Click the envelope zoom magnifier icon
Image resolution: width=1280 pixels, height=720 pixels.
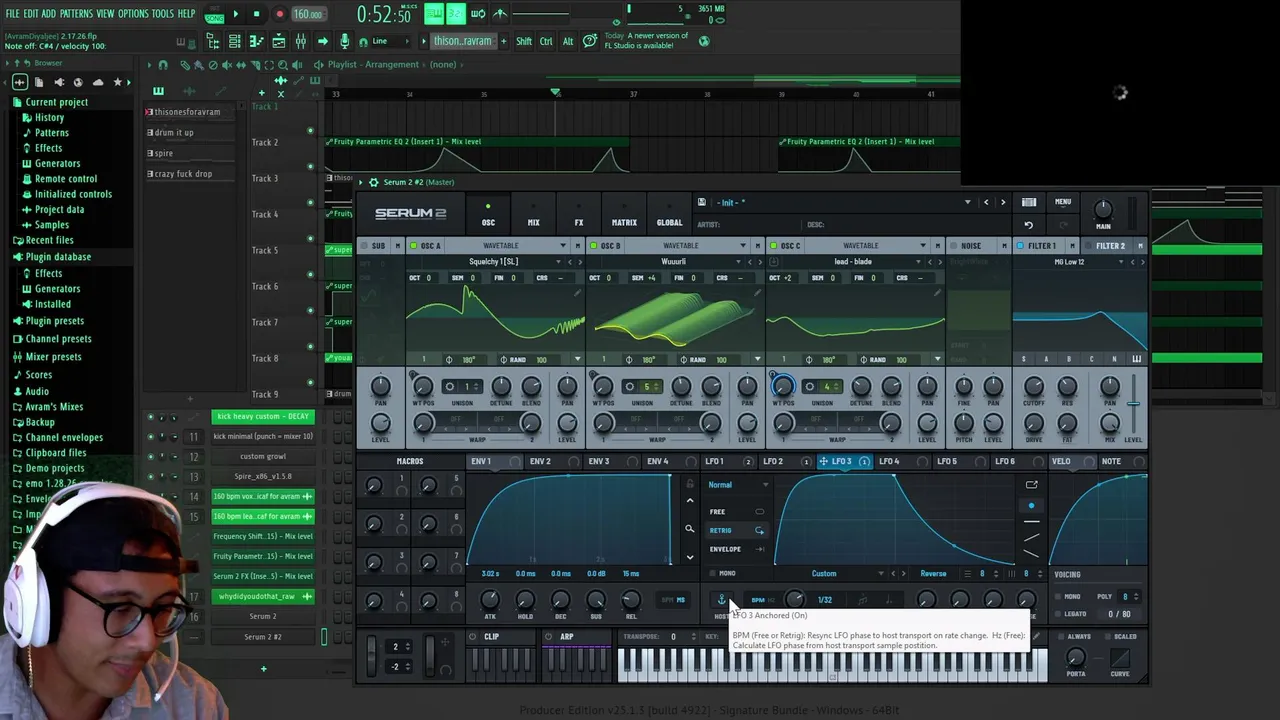coord(689,529)
